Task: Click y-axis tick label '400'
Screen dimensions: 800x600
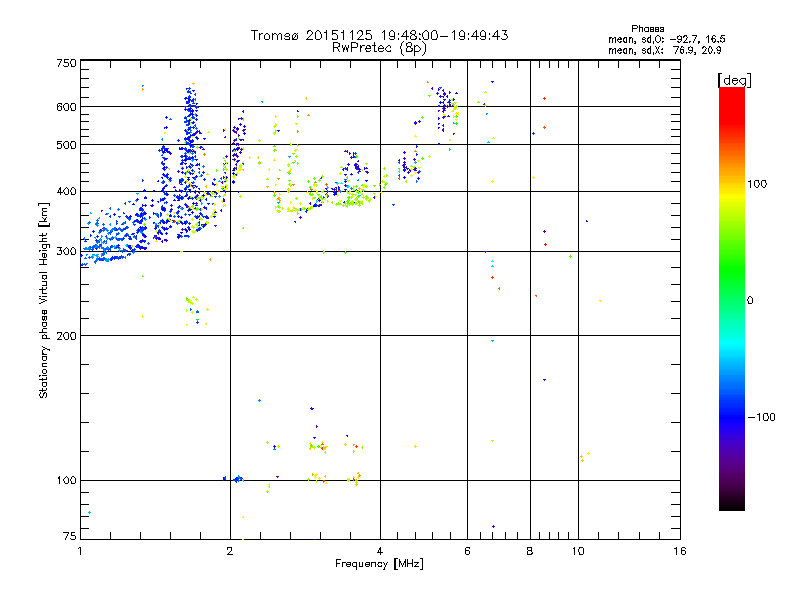Action: [66, 192]
